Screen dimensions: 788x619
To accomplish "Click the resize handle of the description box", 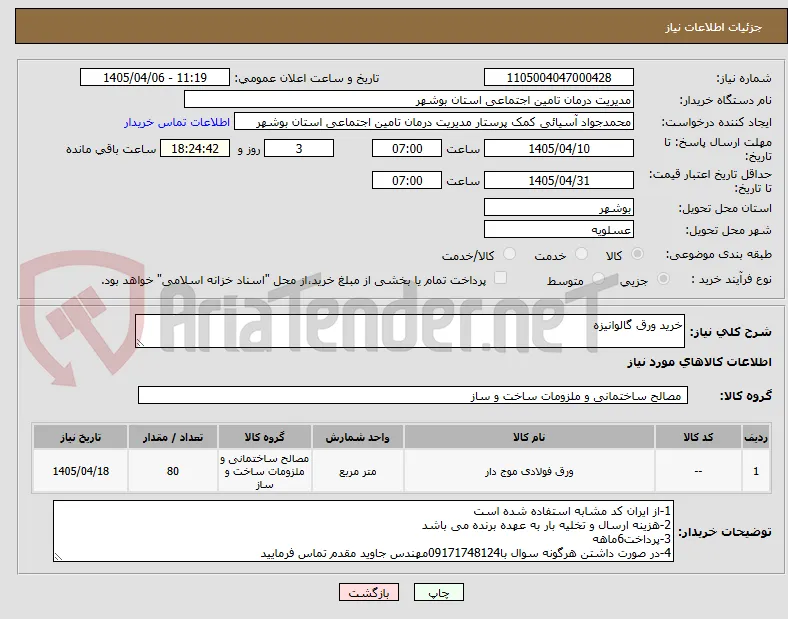I will (140, 343).
